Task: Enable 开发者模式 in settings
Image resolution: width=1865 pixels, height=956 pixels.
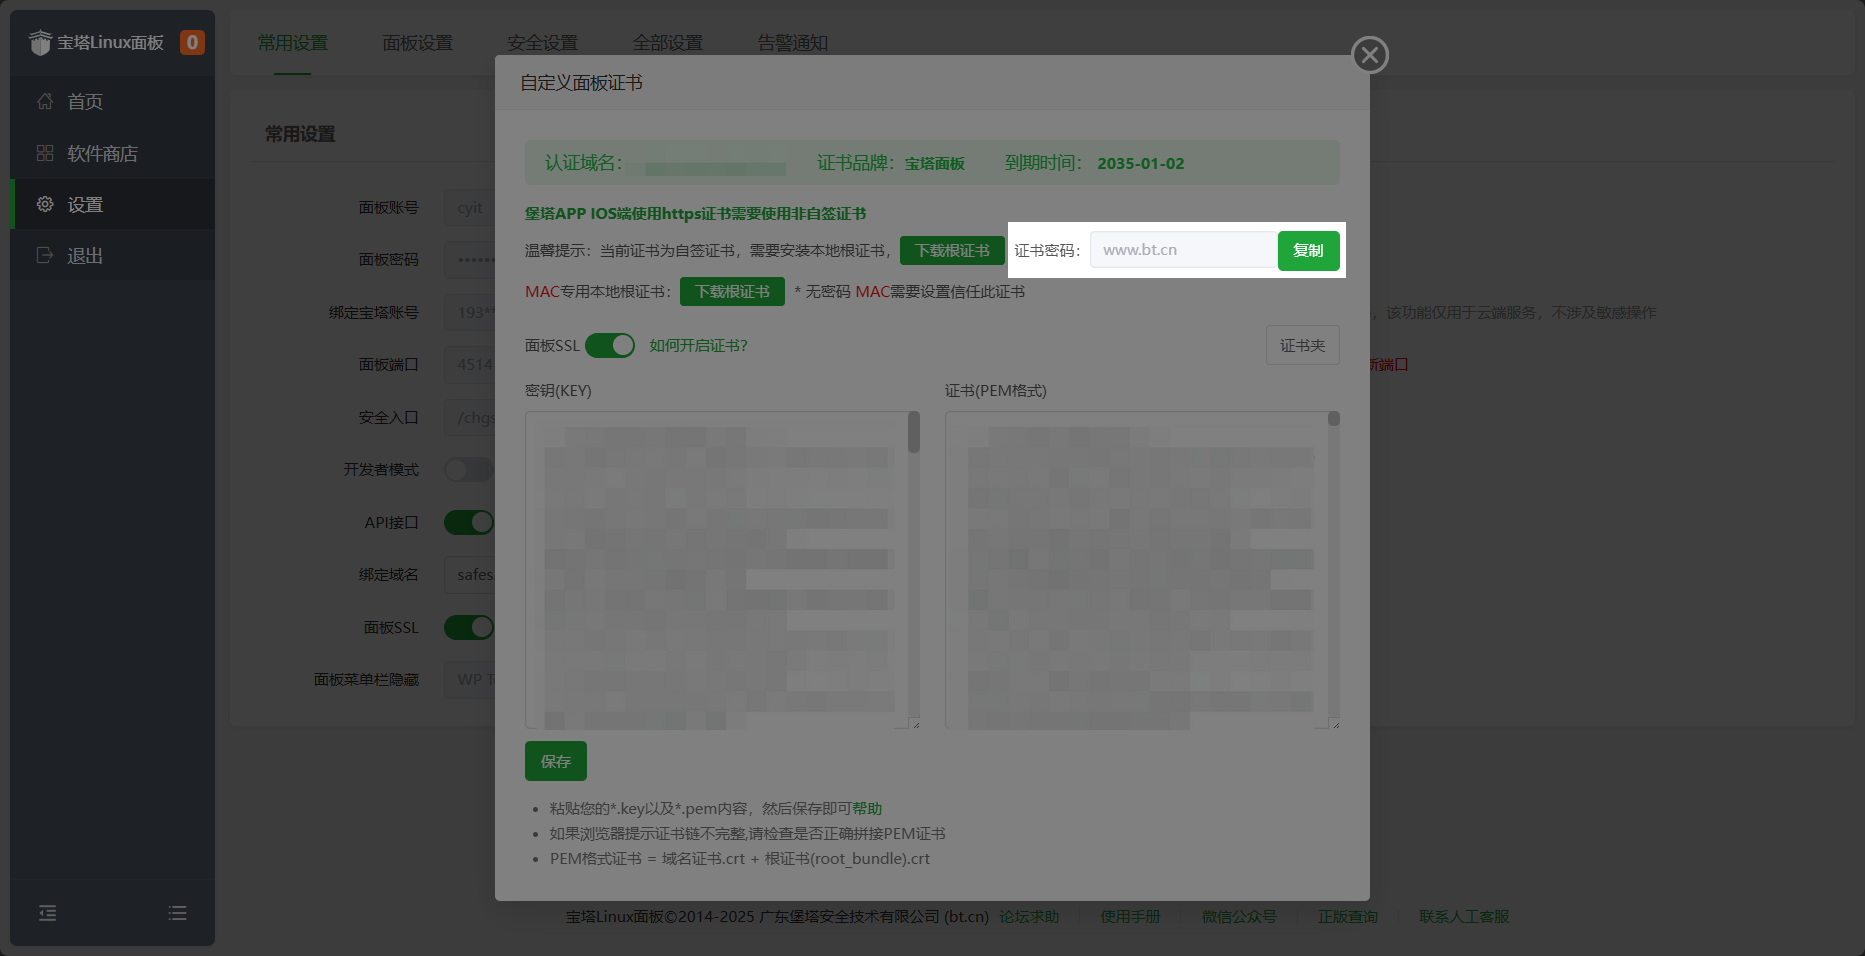Action: 468,469
